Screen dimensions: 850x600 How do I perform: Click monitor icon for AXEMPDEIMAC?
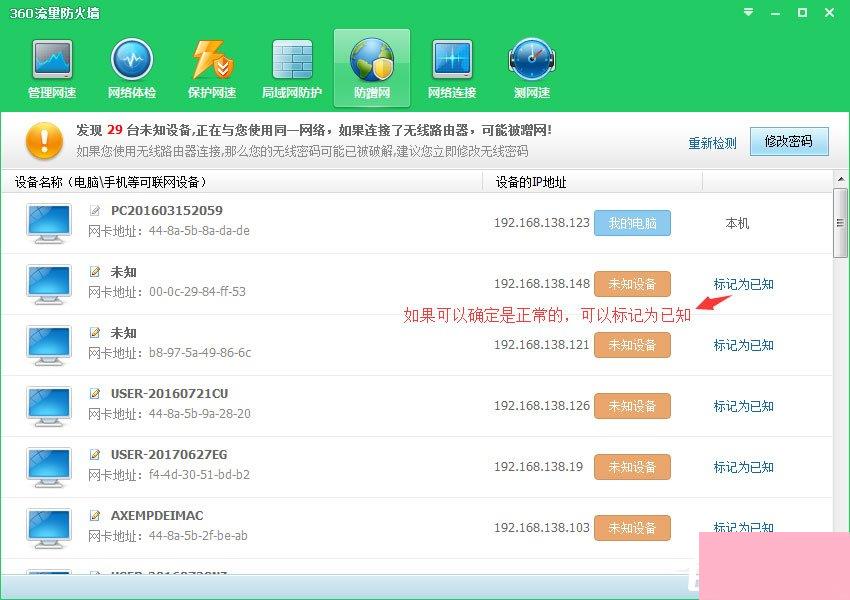point(49,528)
